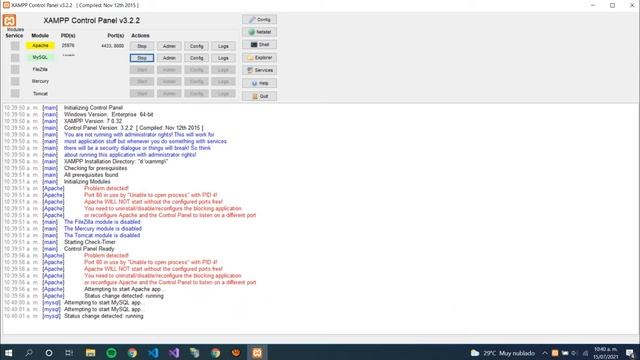View MySQL Logs
Viewport: 640px width, 360px height.
click(x=223, y=58)
